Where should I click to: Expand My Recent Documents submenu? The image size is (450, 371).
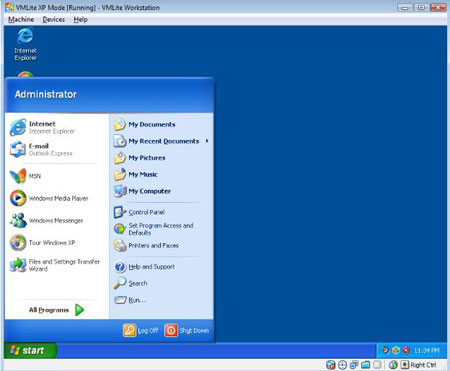(161, 141)
